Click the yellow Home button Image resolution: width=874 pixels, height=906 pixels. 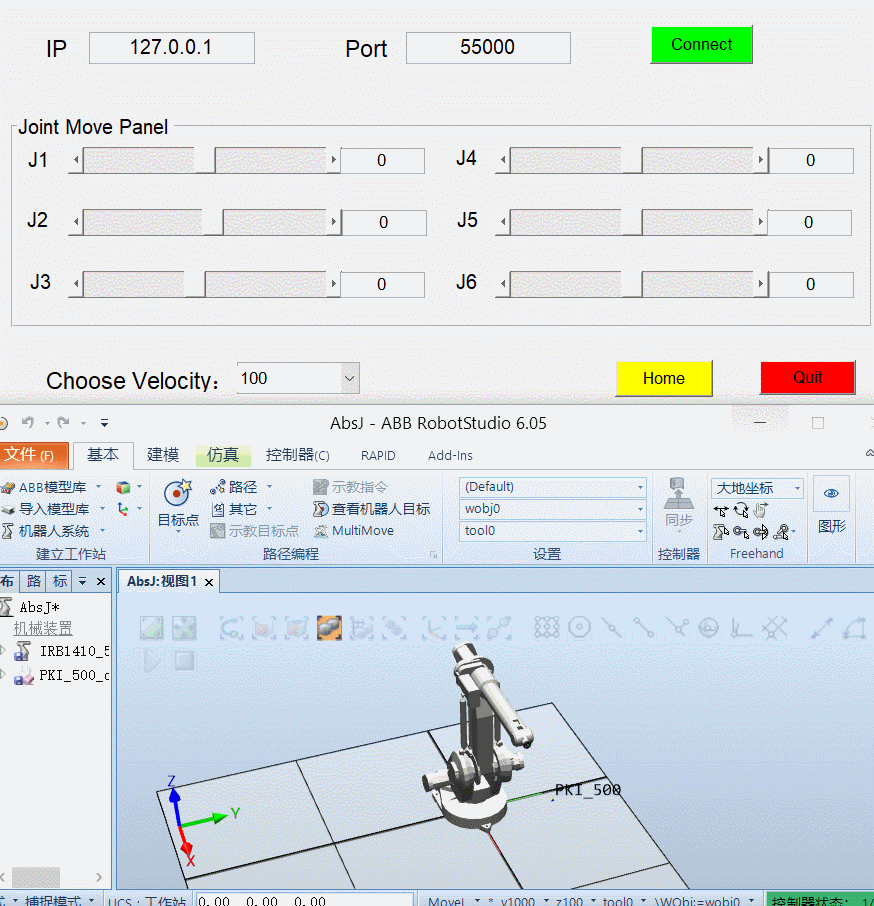click(663, 379)
